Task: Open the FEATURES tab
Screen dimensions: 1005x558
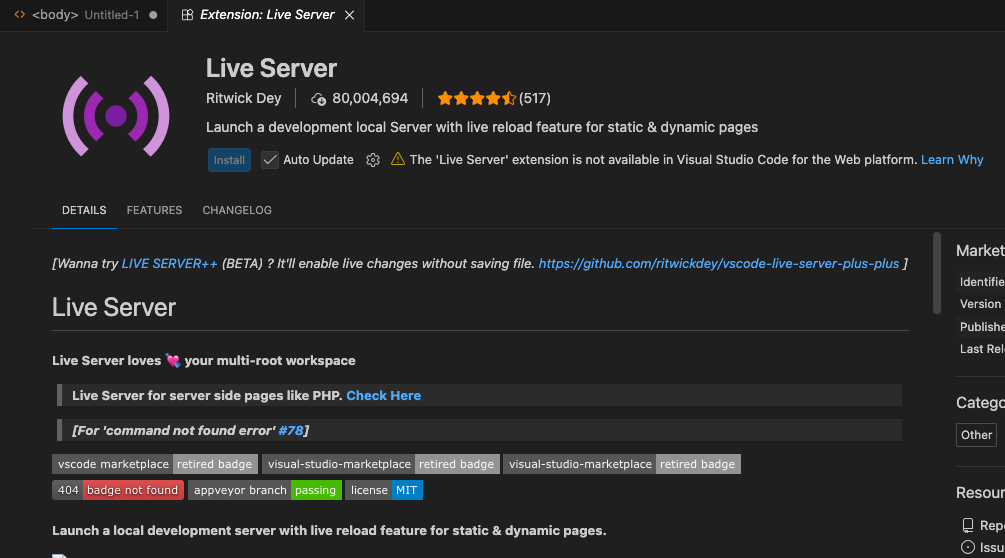Action: coord(154,210)
